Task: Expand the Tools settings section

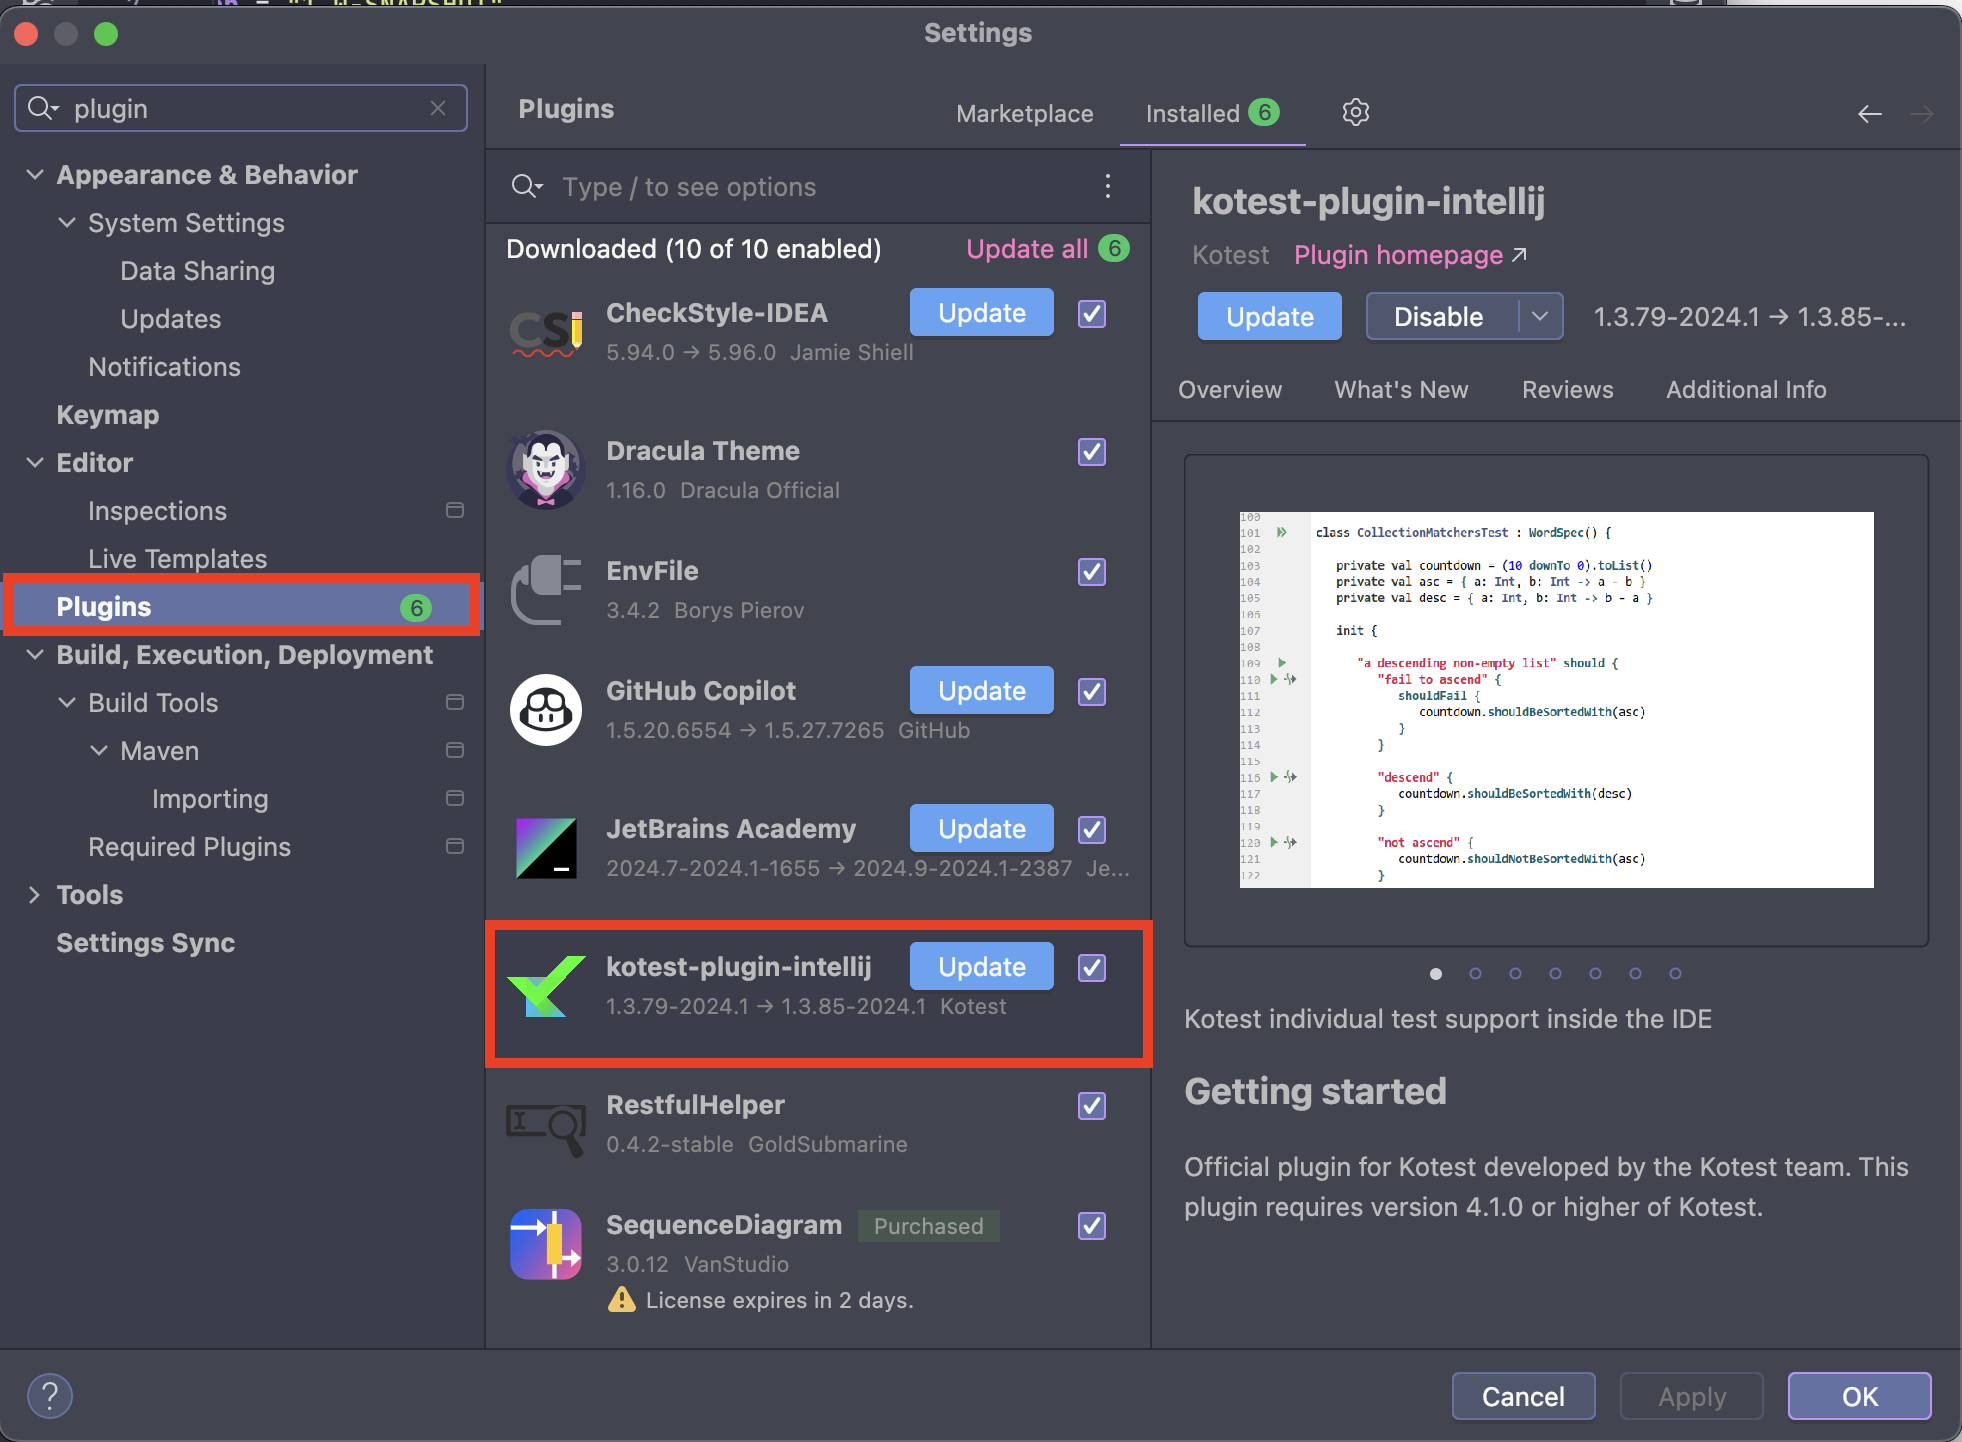Action: pyautogui.click(x=35, y=895)
